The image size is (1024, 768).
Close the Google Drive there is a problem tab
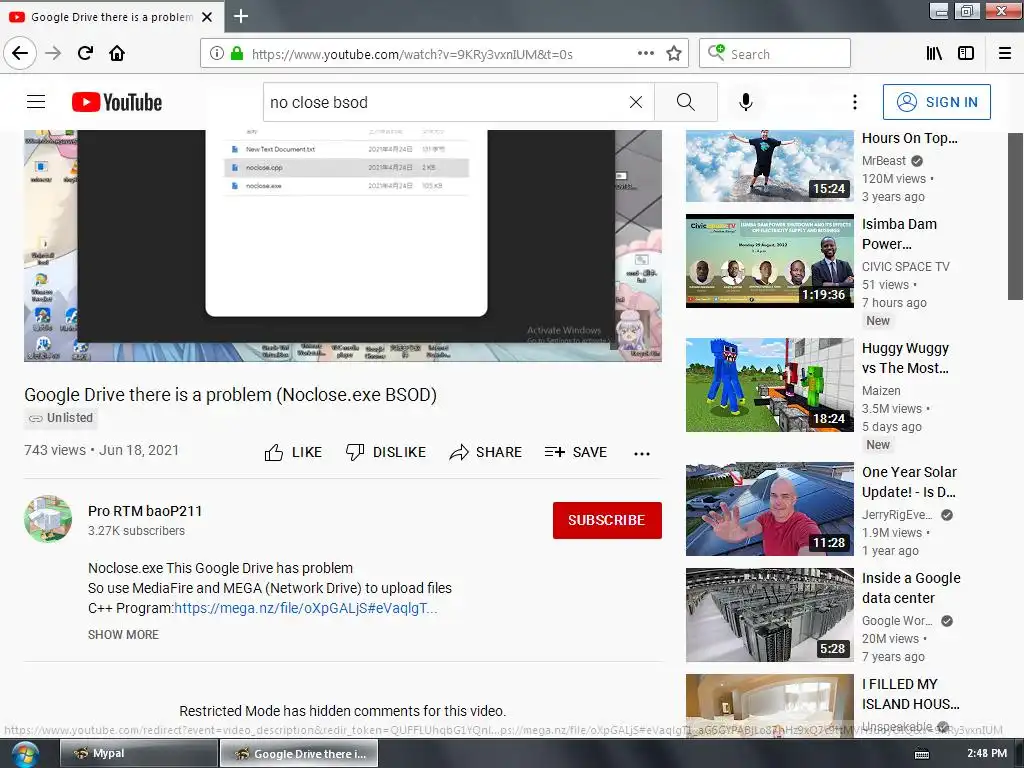pyautogui.click(x=207, y=17)
